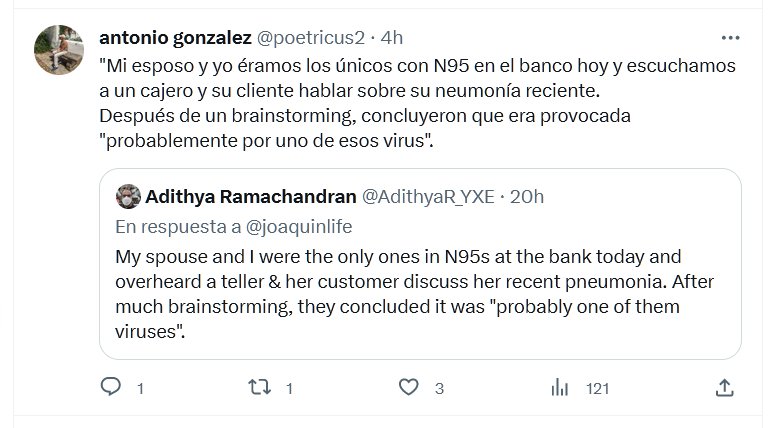
Task: Click the Spanish main tweet text
Action: pos(400,103)
